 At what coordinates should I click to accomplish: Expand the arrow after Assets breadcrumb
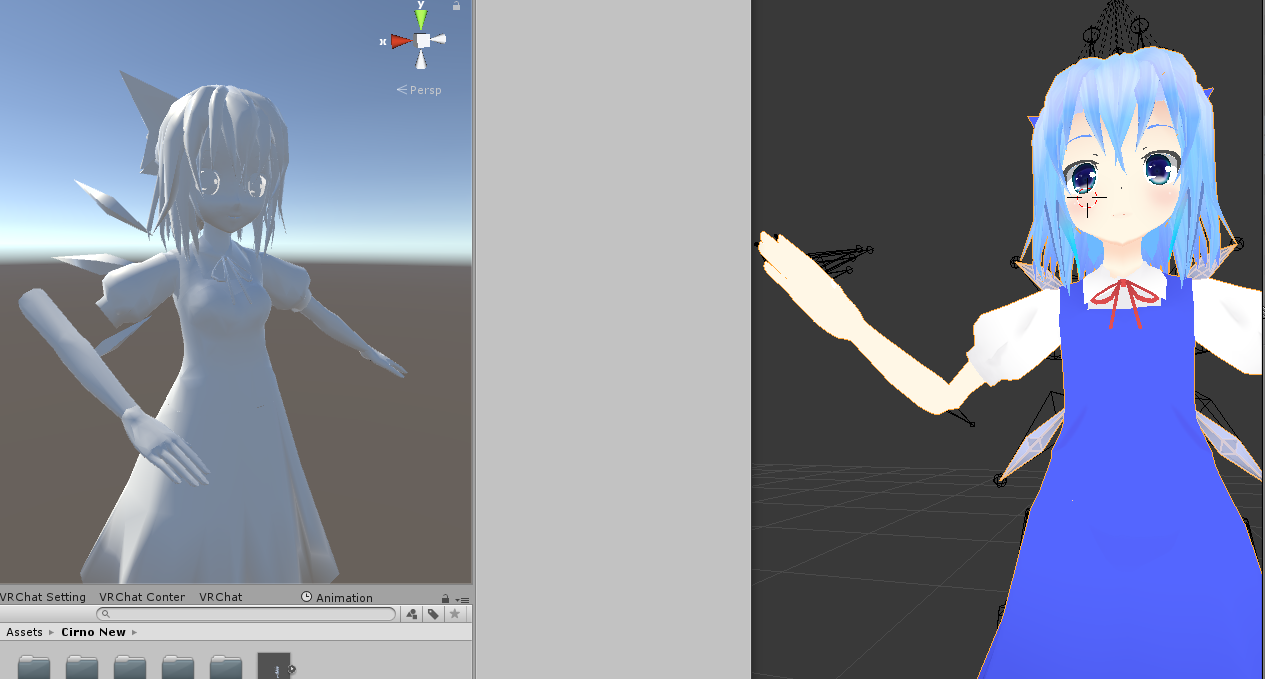(52, 632)
